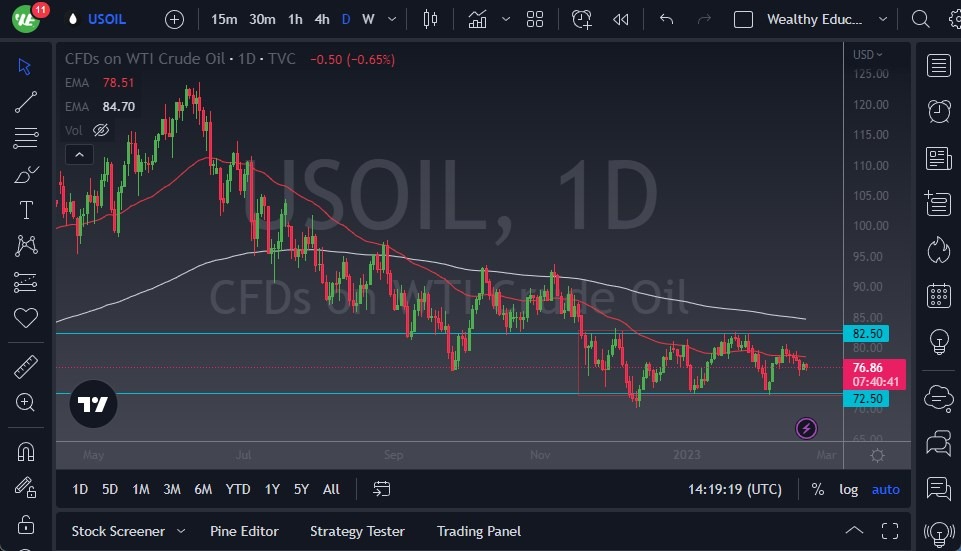
Task: Open the candlestick chart style menu
Action: coord(430,20)
